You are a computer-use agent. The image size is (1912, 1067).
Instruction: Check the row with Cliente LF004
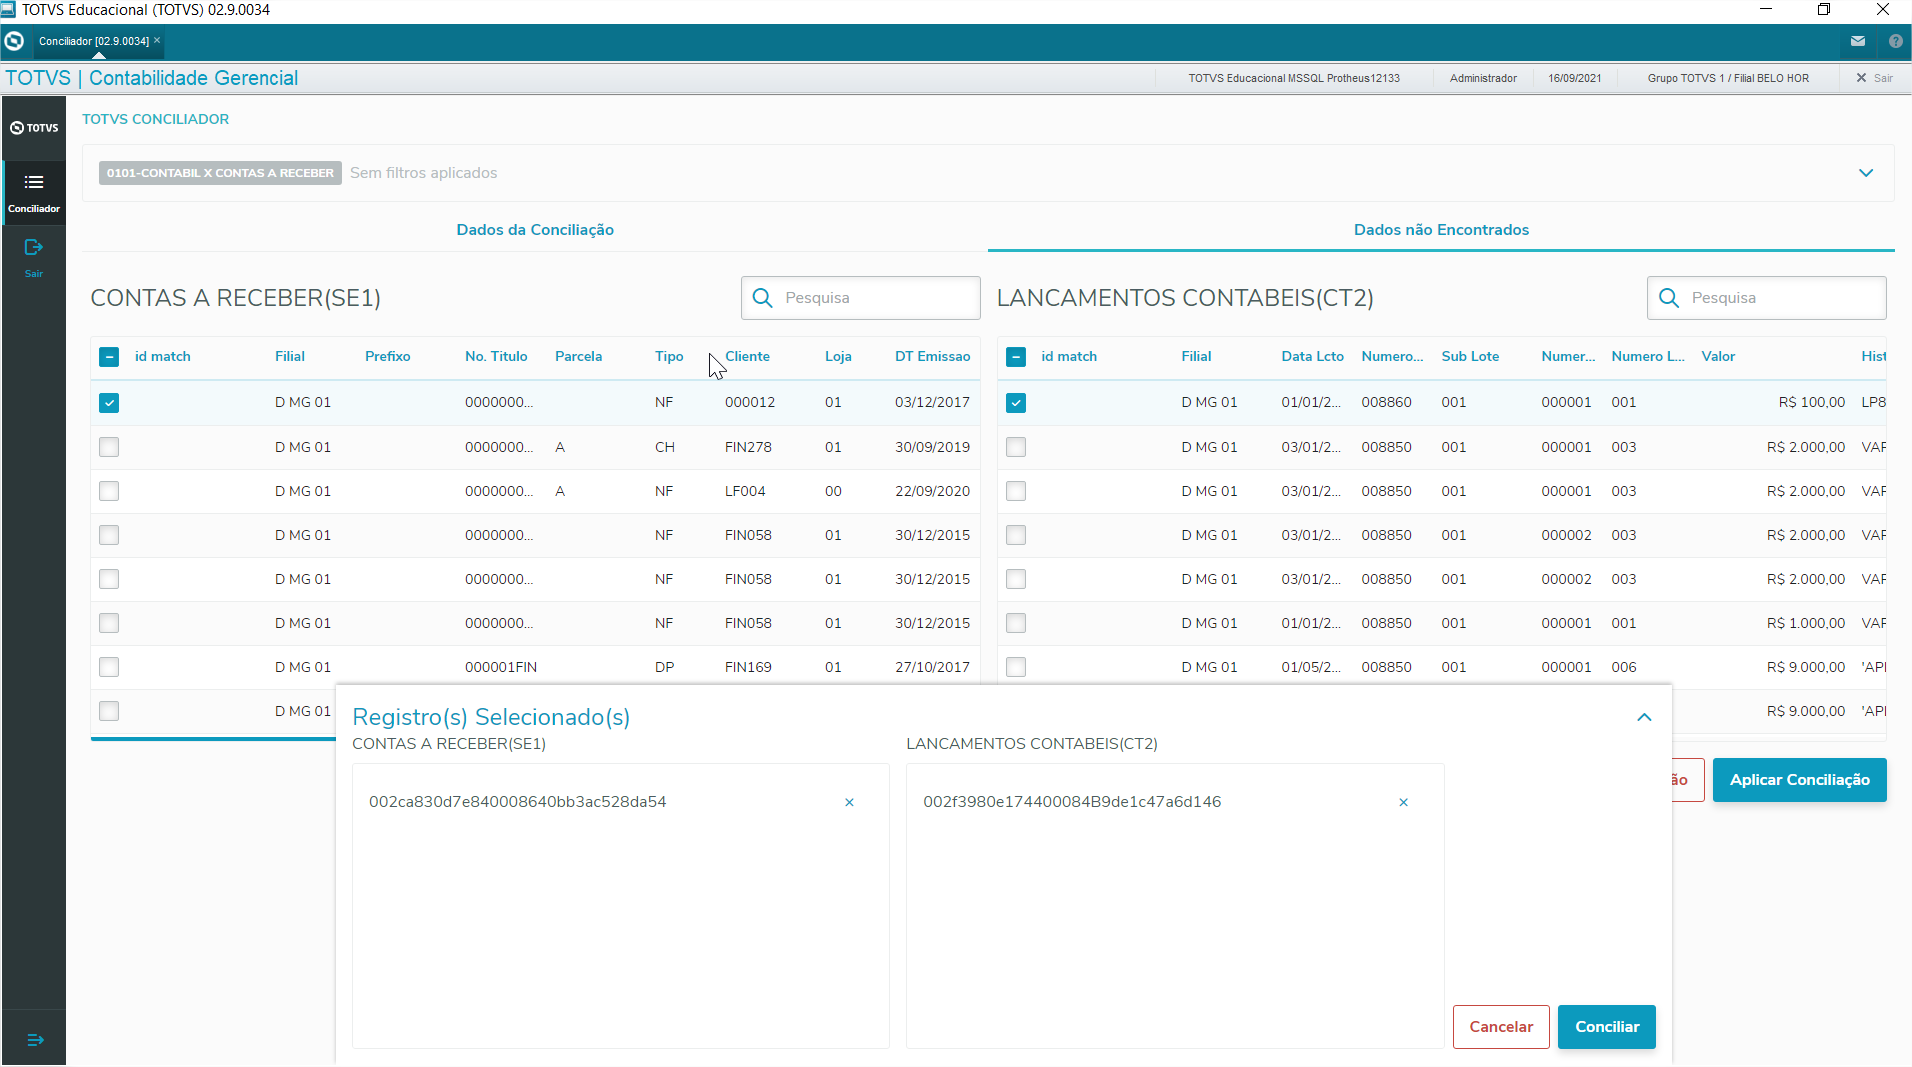[109, 491]
